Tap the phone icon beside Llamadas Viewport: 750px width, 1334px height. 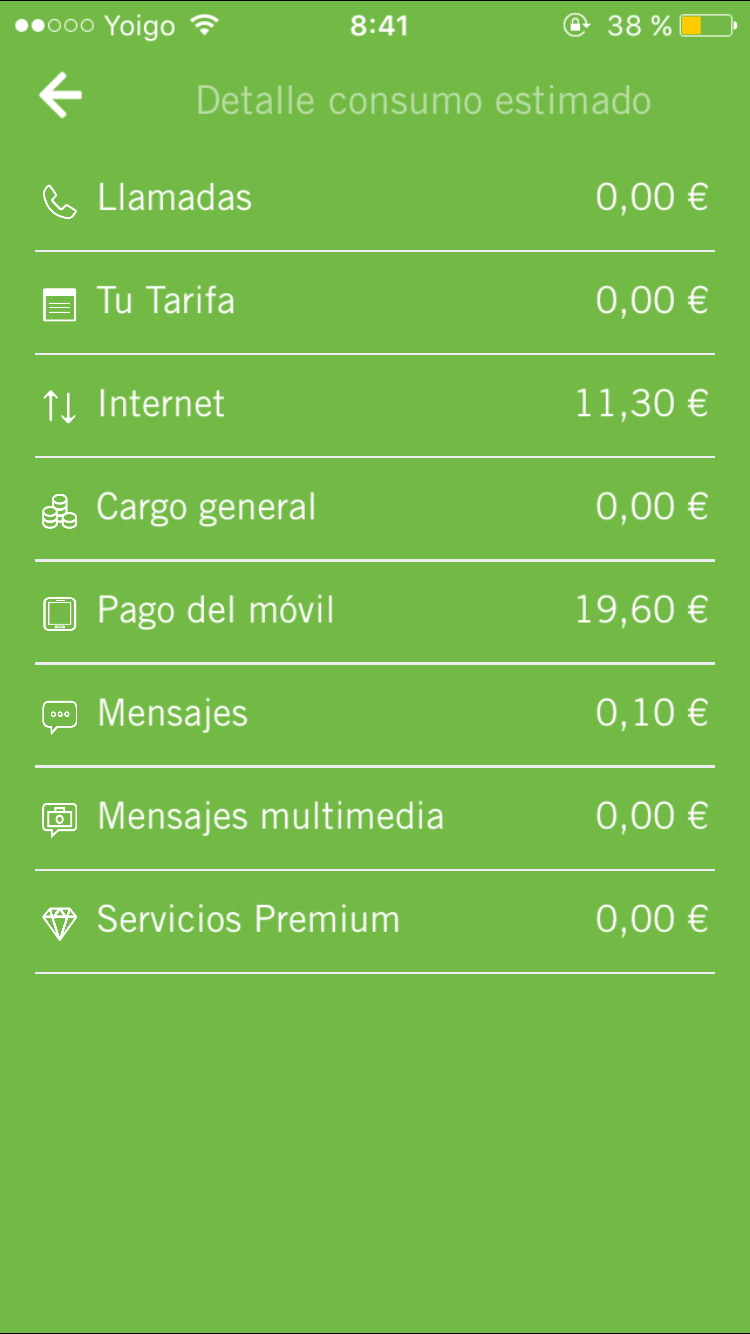[59, 201]
